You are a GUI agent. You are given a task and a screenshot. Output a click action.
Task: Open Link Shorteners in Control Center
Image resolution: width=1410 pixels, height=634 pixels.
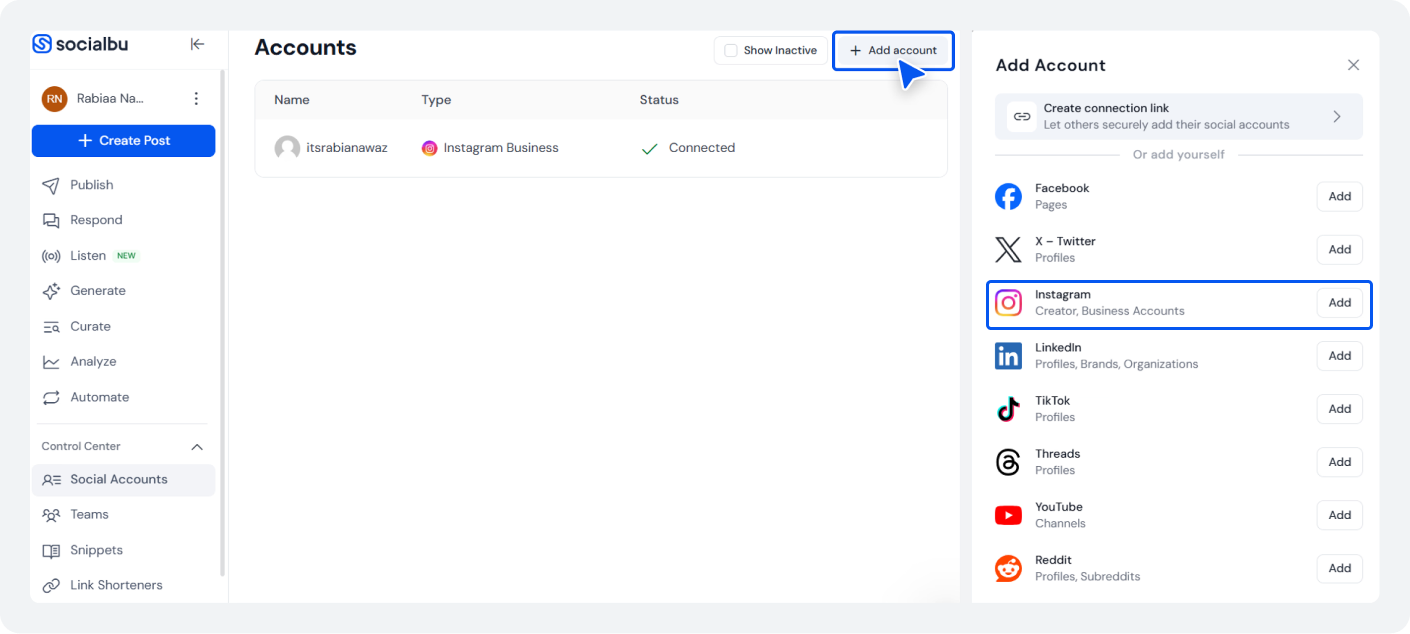point(123,586)
